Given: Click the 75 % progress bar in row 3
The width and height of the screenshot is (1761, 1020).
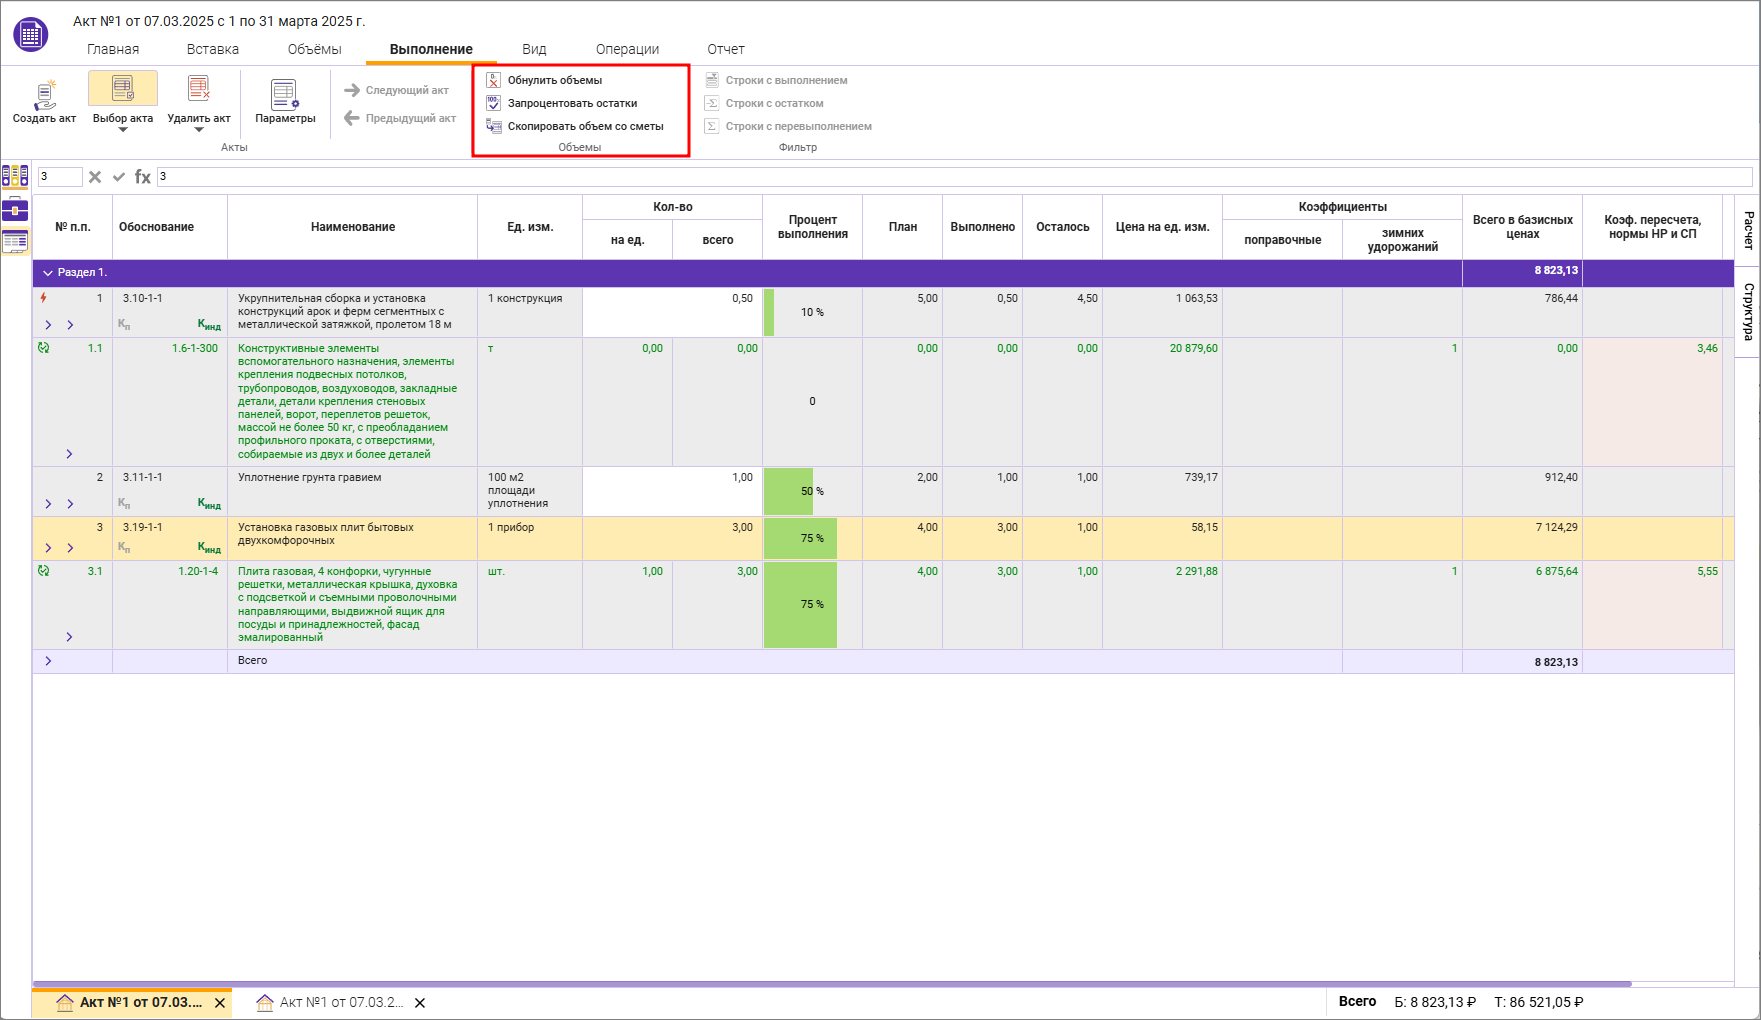Looking at the screenshot, I should coord(801,538).
